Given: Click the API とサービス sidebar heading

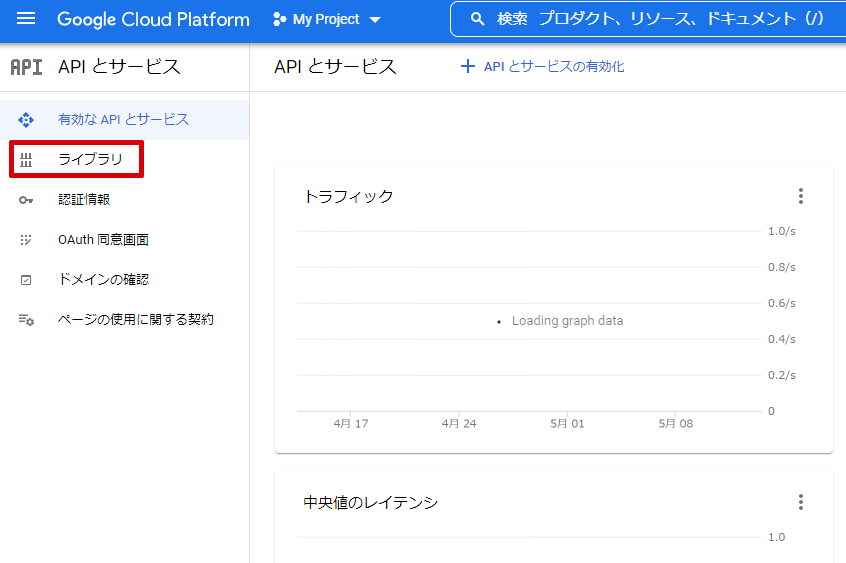Looking at the screenshot, I should click(x=119, y=67).
